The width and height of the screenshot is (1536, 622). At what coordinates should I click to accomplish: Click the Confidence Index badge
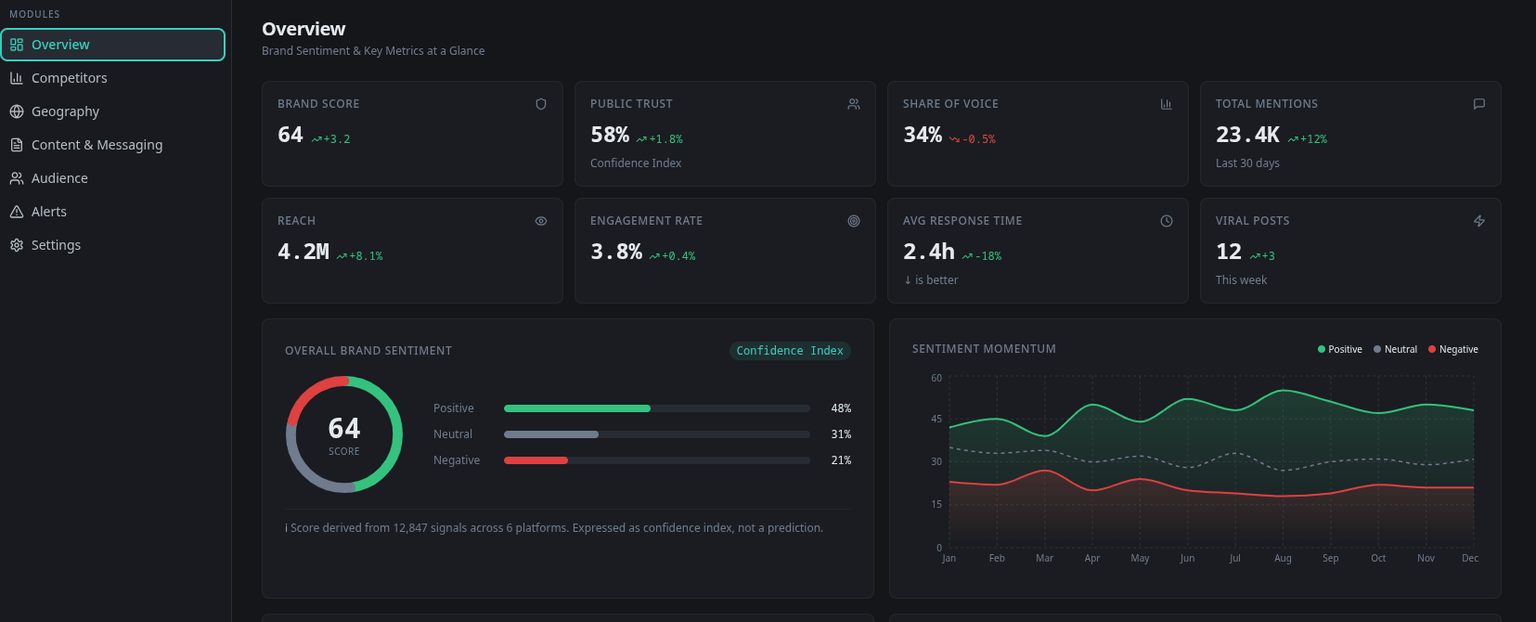click(x=789, y=351)
